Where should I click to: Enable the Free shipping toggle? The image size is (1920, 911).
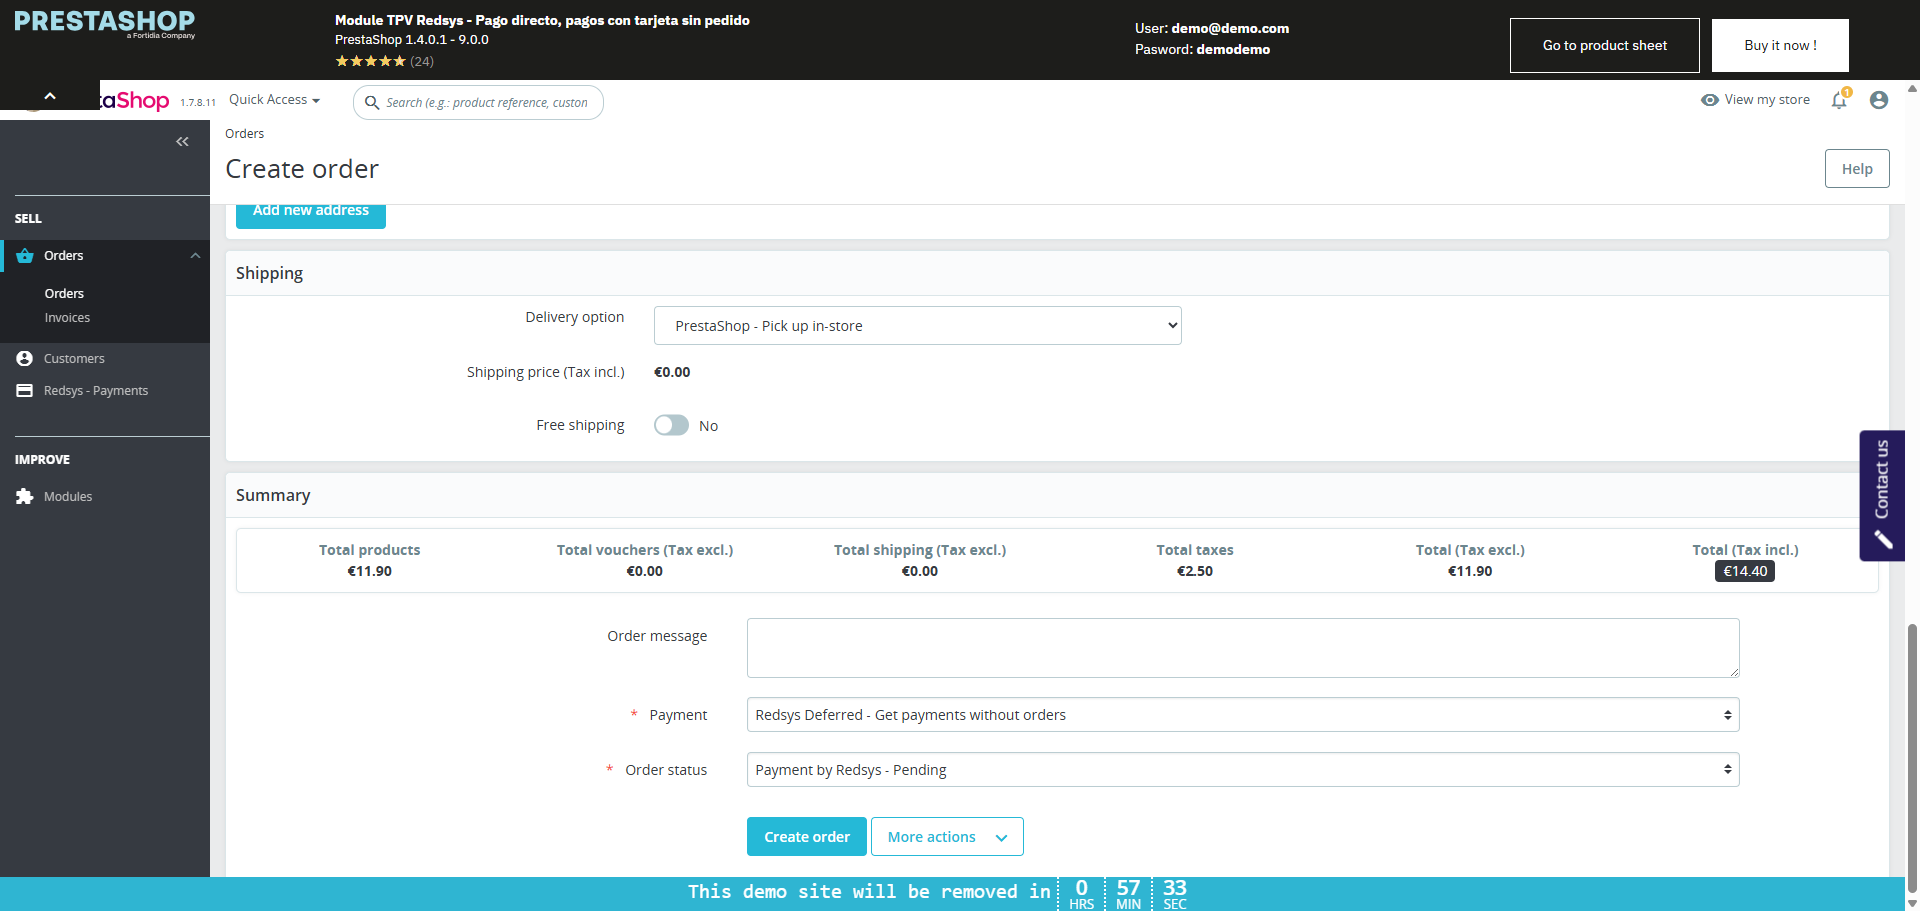click(671, 425)
